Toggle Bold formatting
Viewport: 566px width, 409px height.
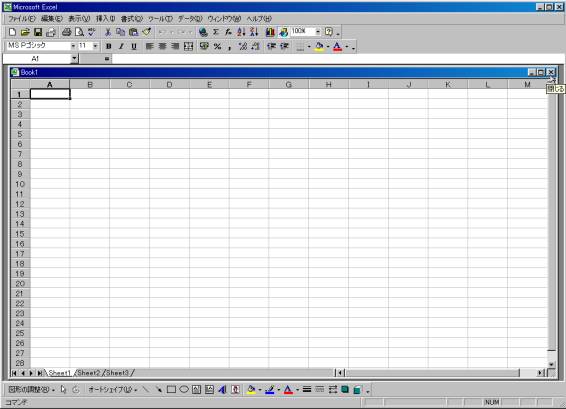point(108,46)
